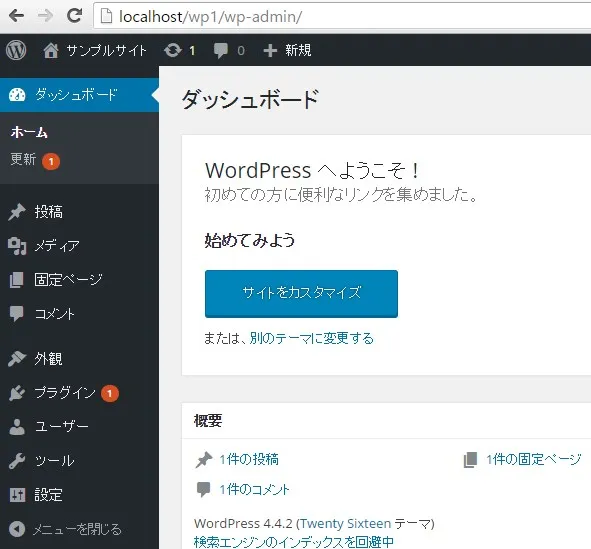Click the plus icon for new content
The width and height of the screenshot is (591, 549).
270,50
